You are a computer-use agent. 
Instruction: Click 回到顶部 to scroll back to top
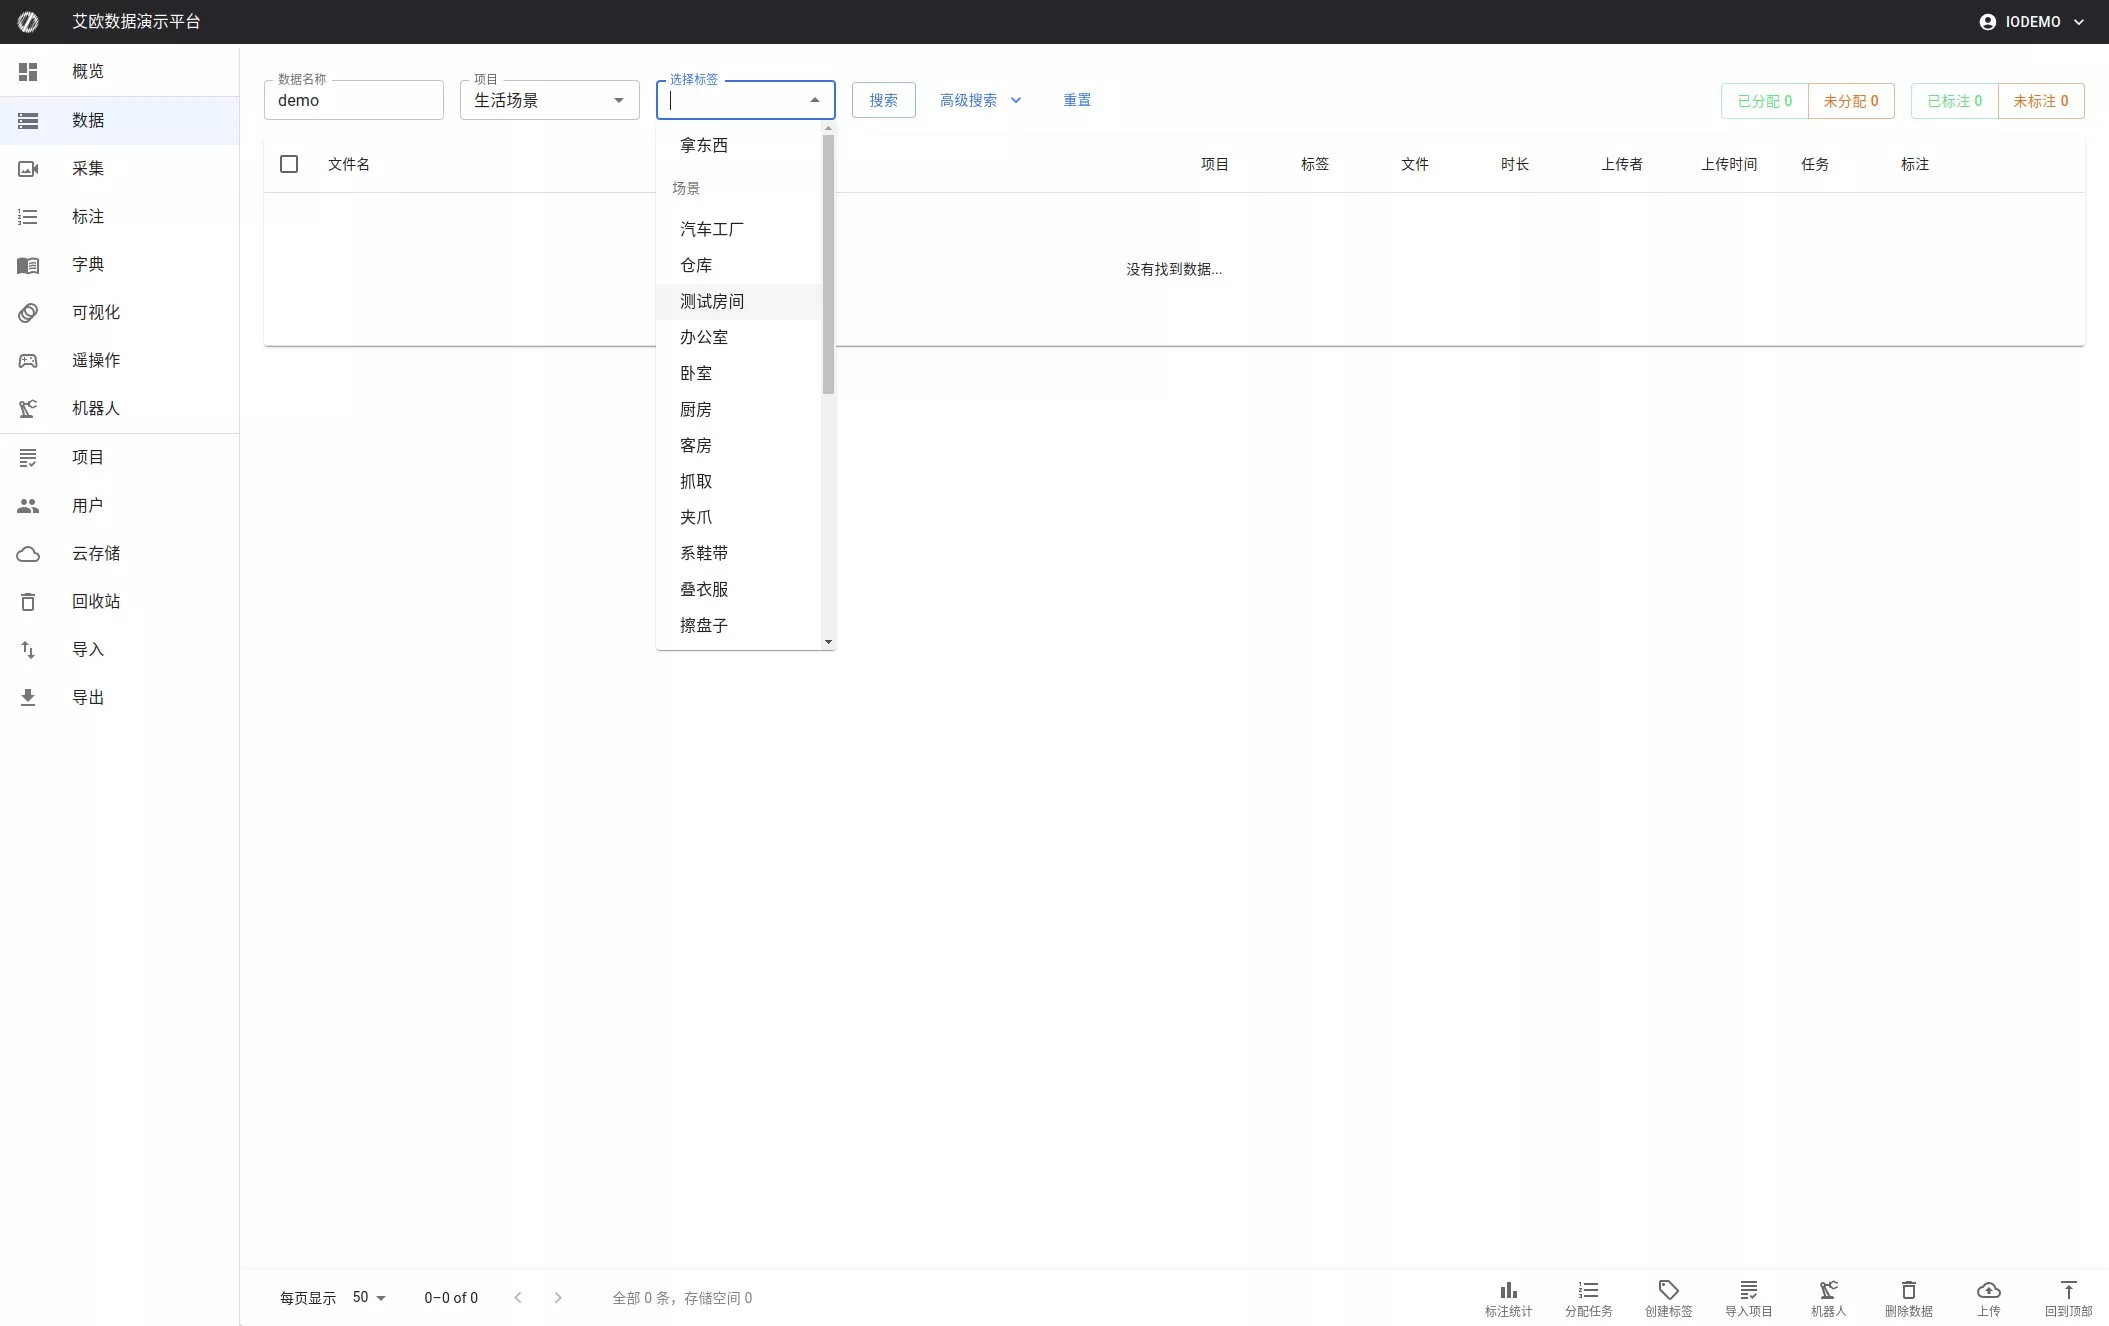pyautogui.click(x=2067, y=1297)
